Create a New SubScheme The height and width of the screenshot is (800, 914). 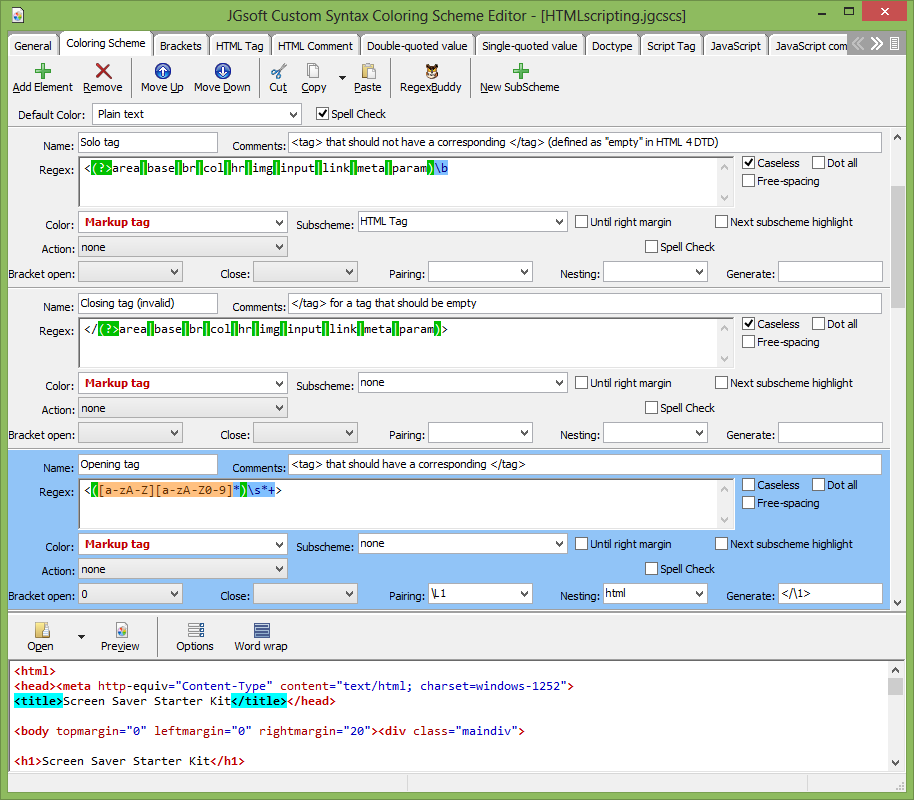519,78
